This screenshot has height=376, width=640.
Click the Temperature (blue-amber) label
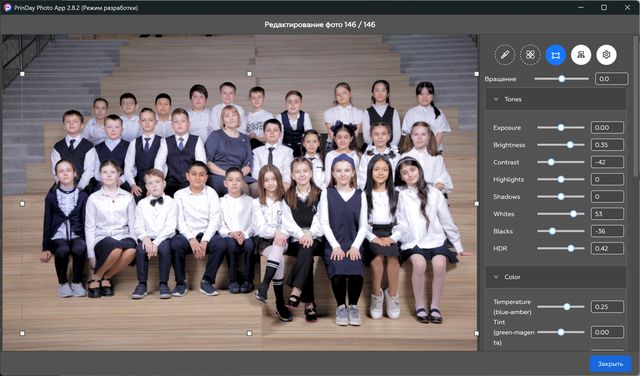[512, 307]
